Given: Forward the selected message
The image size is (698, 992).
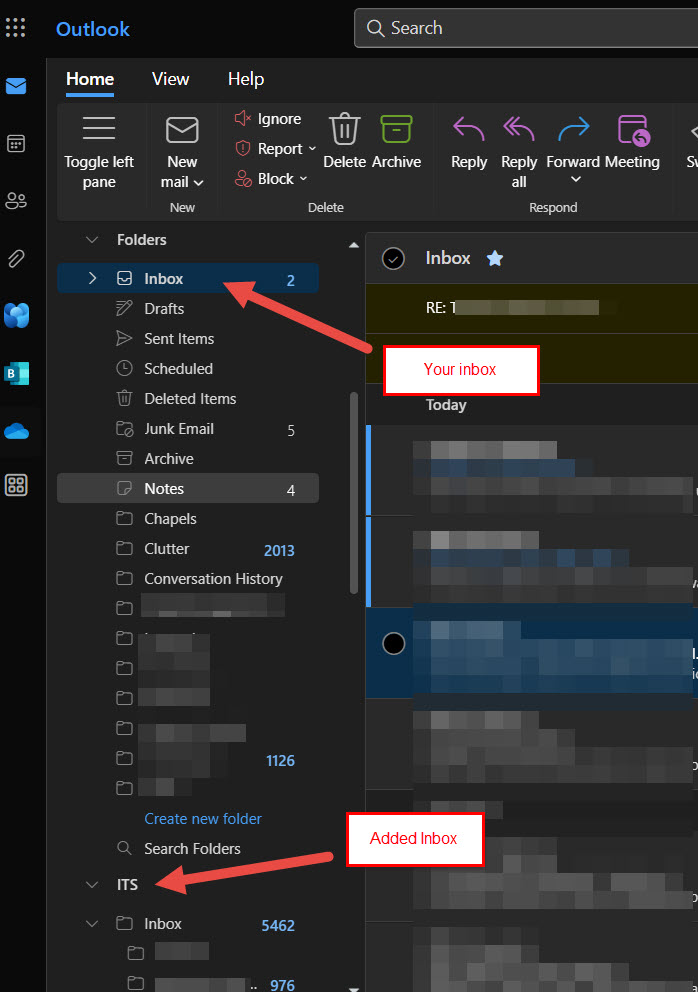Looking at the screenshot, I should click(x=573, y=141).
